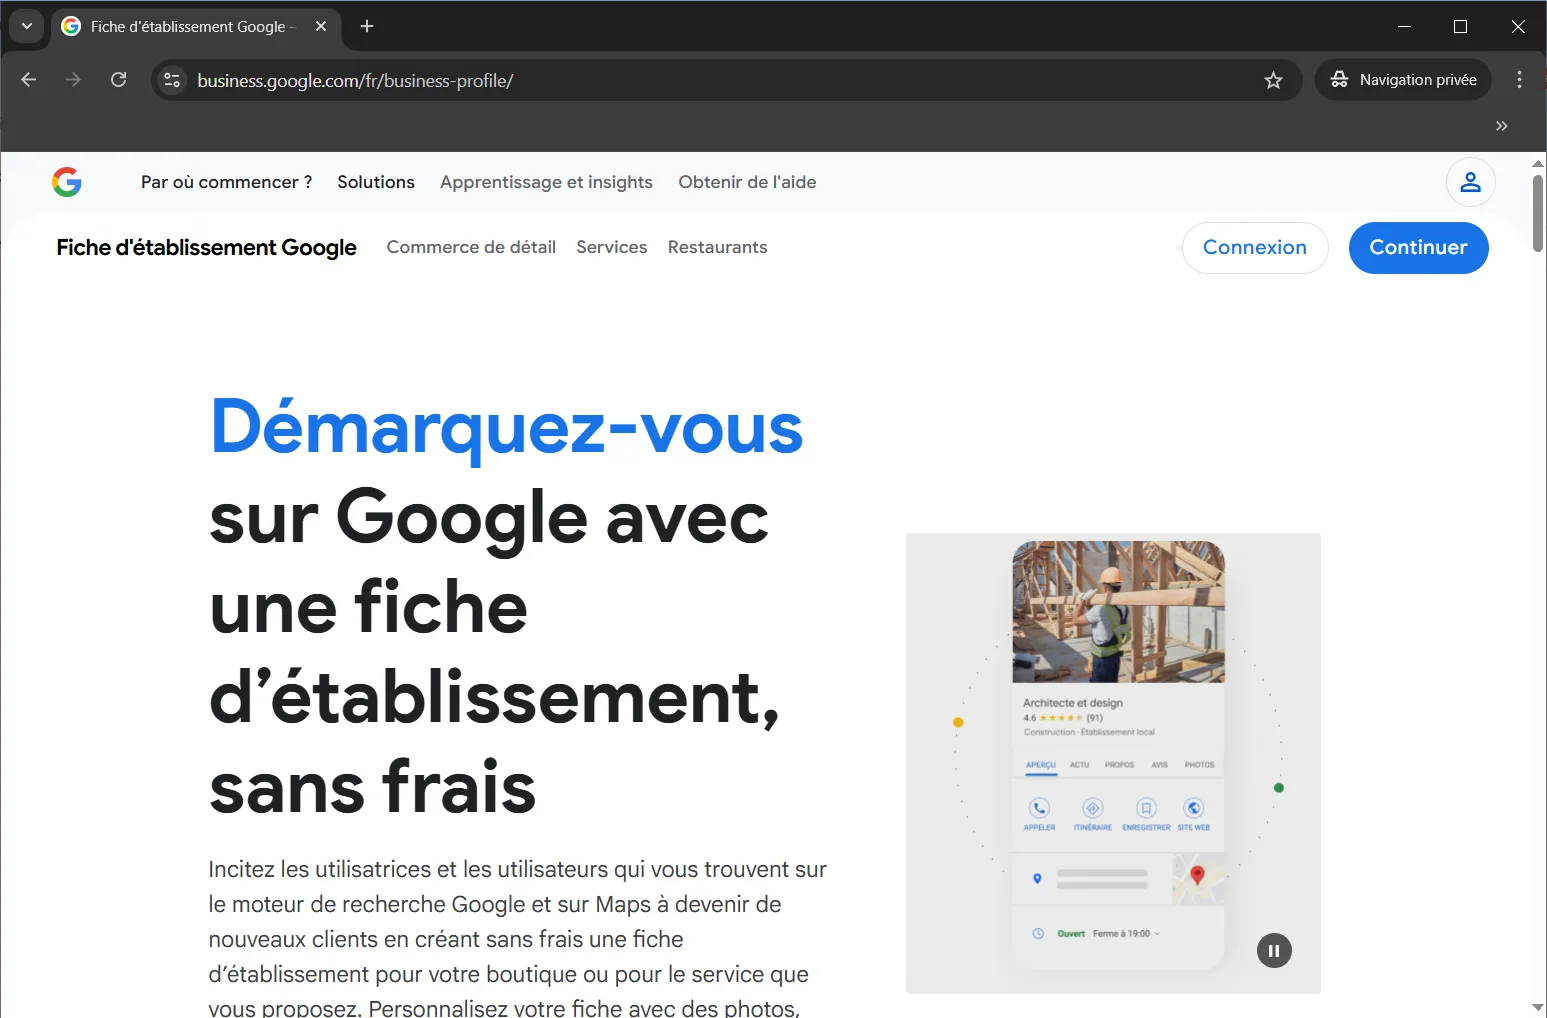Expand the tab search dropdown arrow

(27, 26)
